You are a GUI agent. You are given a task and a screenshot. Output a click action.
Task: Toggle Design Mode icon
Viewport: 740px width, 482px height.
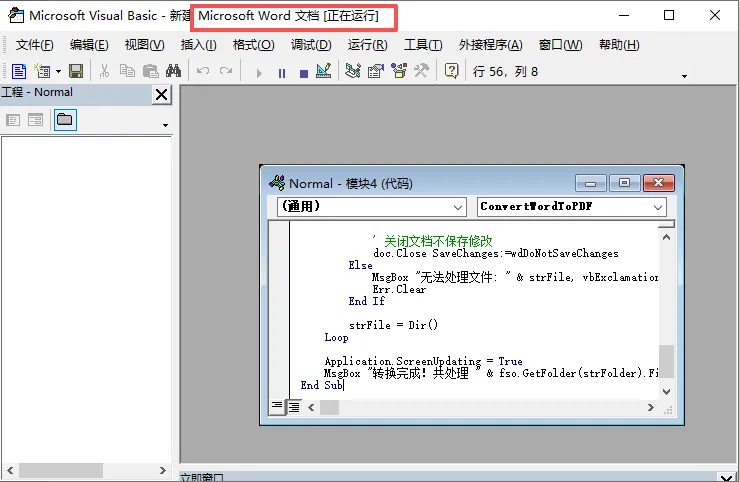[x=324, y=71]
